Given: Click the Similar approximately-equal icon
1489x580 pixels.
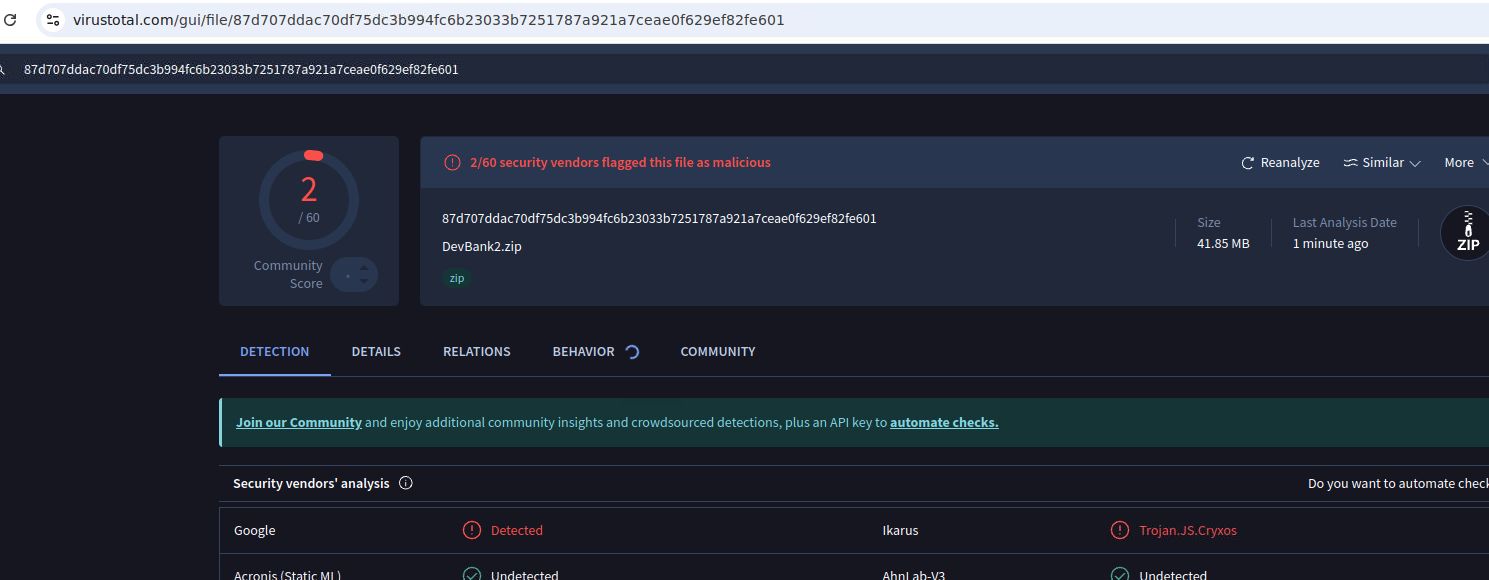Looking at the screenshot, I should 1350,163.
